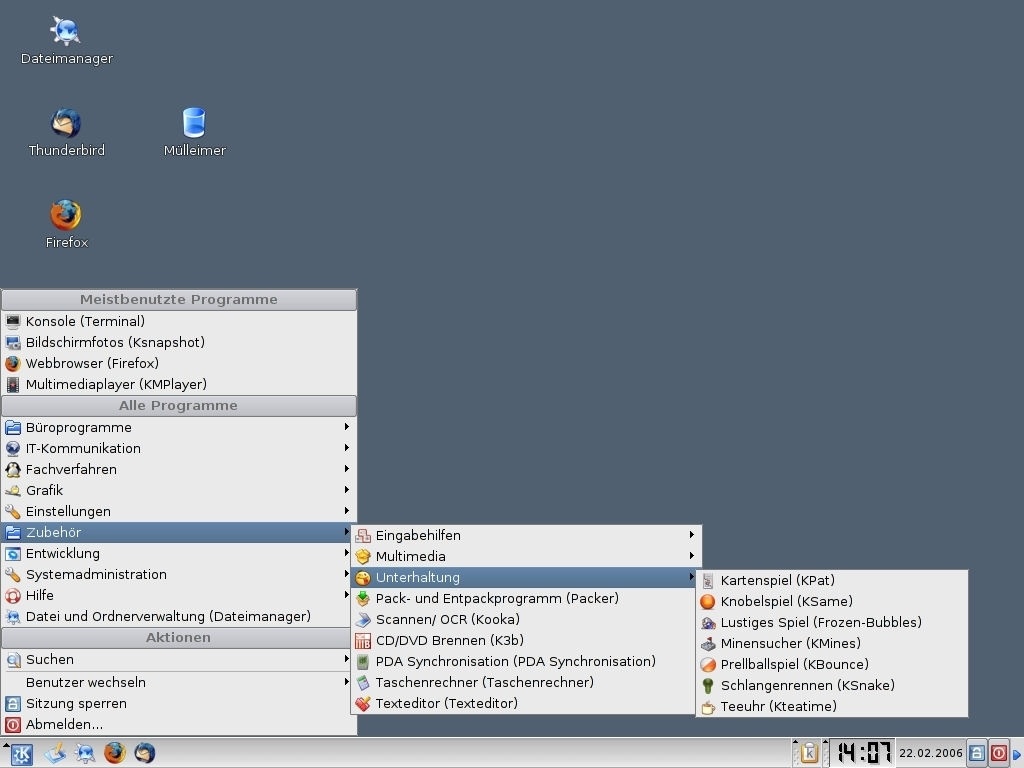Viewport: 1024px width, 768px height.
Task: Launch Konsole (Terminal) from the menu
Action: coord(179,321)
